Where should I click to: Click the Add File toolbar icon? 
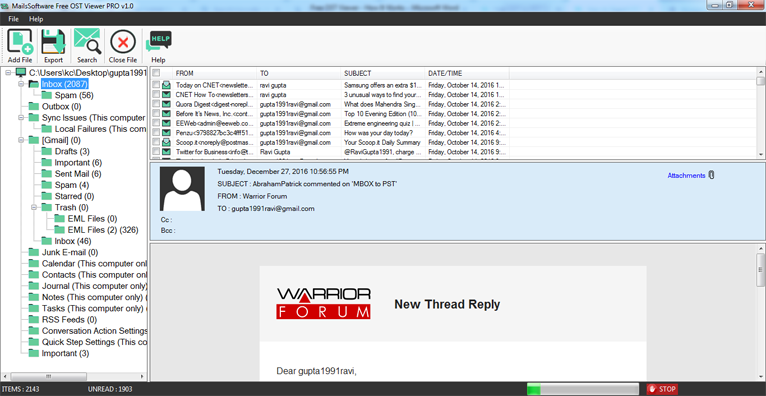coord(20,42)
